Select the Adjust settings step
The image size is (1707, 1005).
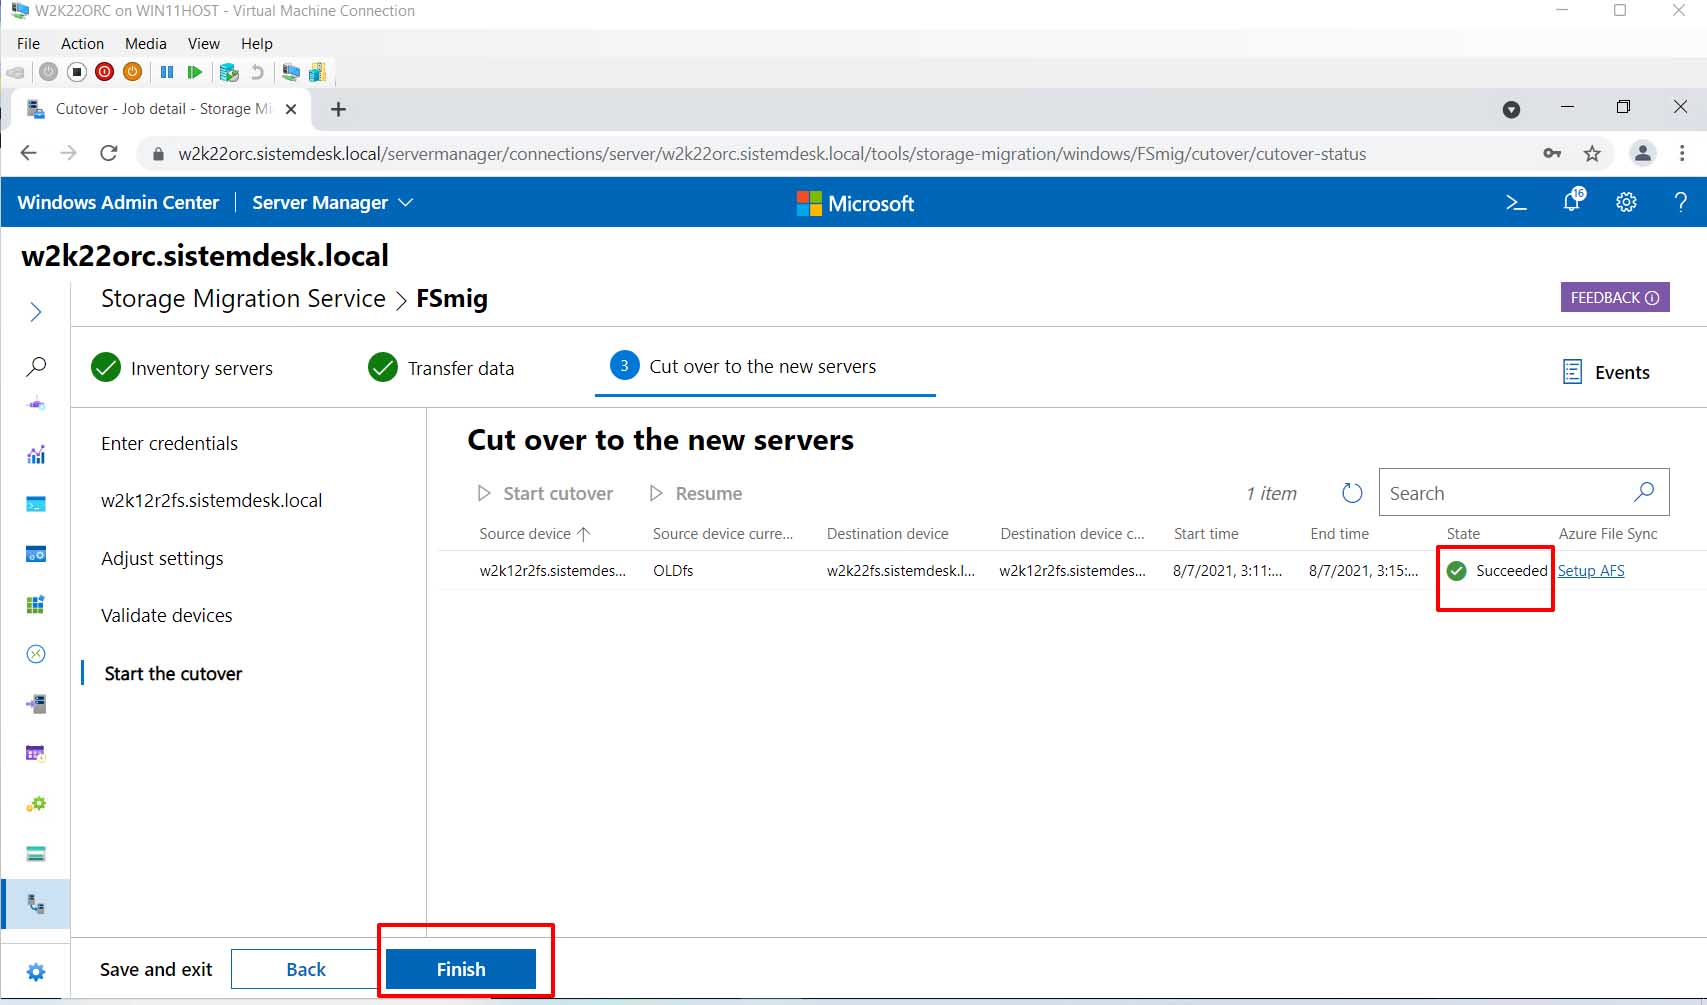tap(162, 558)
